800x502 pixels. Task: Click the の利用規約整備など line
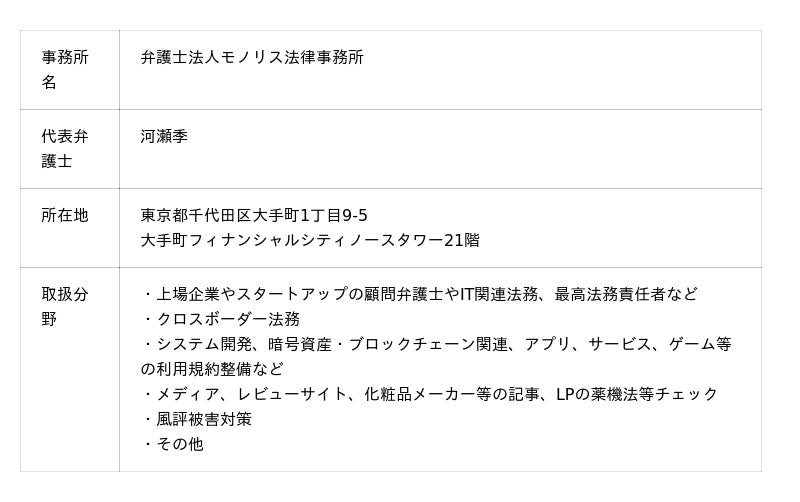coord(212,369)
